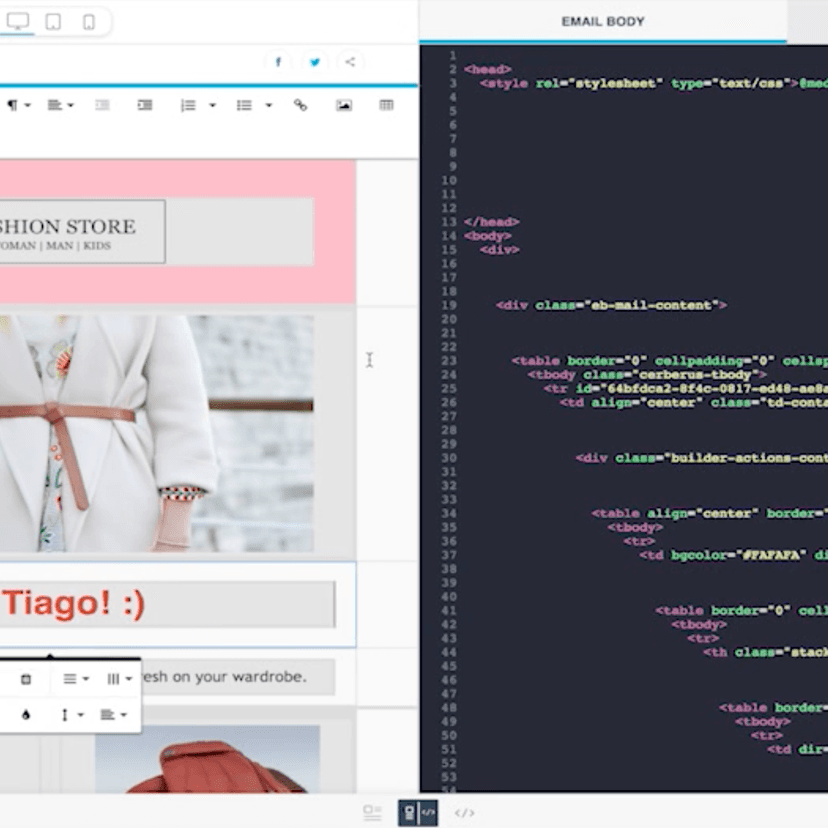Insert a hyperlink with the link icon
Screen dimensions: 828x828
coord(299,104)
